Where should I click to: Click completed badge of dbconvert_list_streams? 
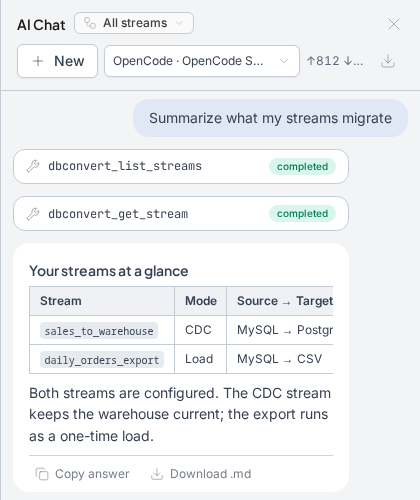point(302,166)
